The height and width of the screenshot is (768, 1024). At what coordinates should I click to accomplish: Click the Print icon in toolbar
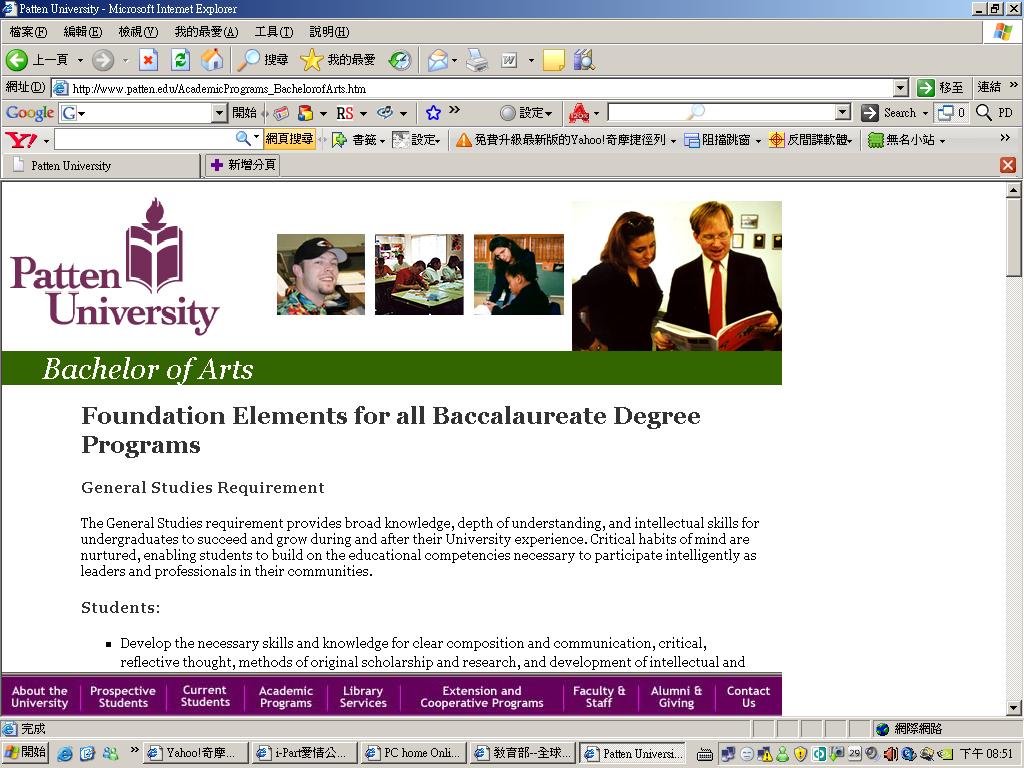pos(477,60)
